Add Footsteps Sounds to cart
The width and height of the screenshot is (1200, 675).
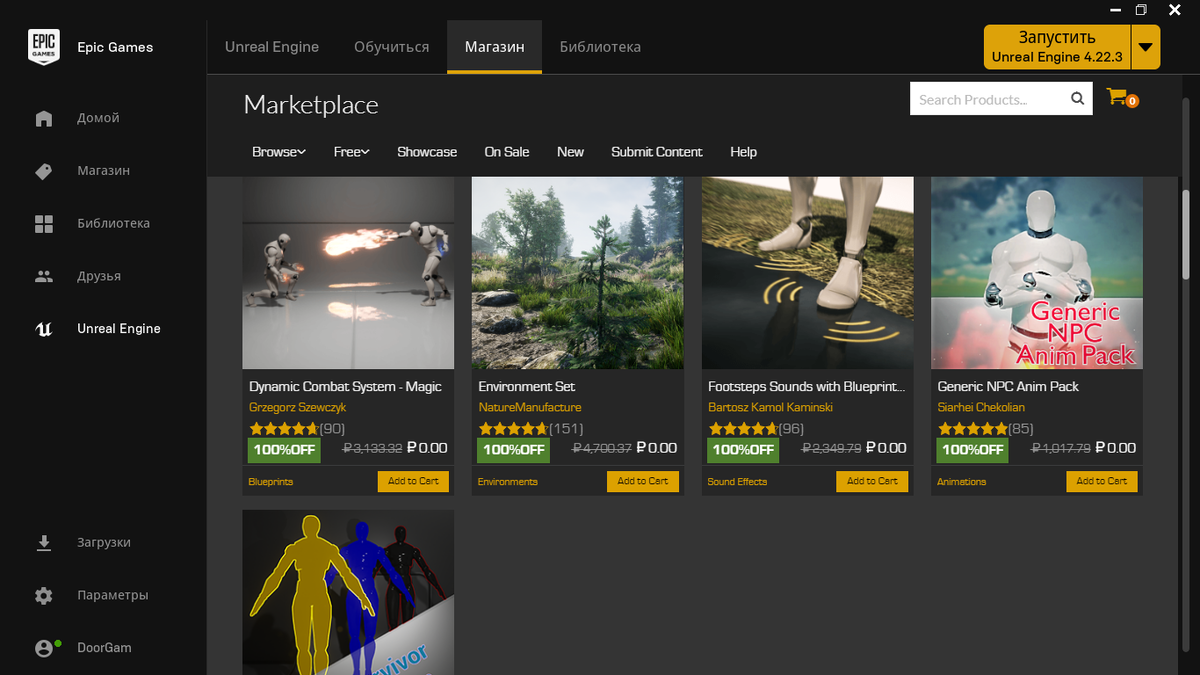[x=873, y=481]
